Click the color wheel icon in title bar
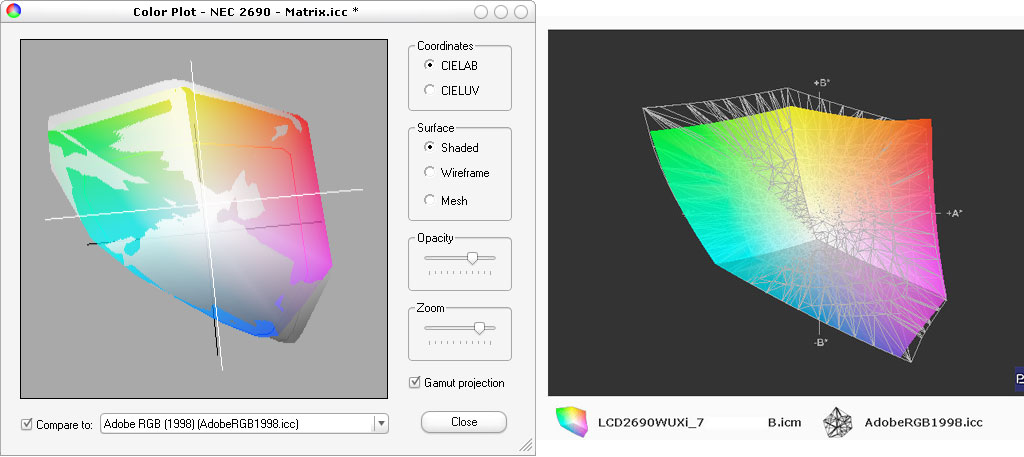 pos(12,12)
